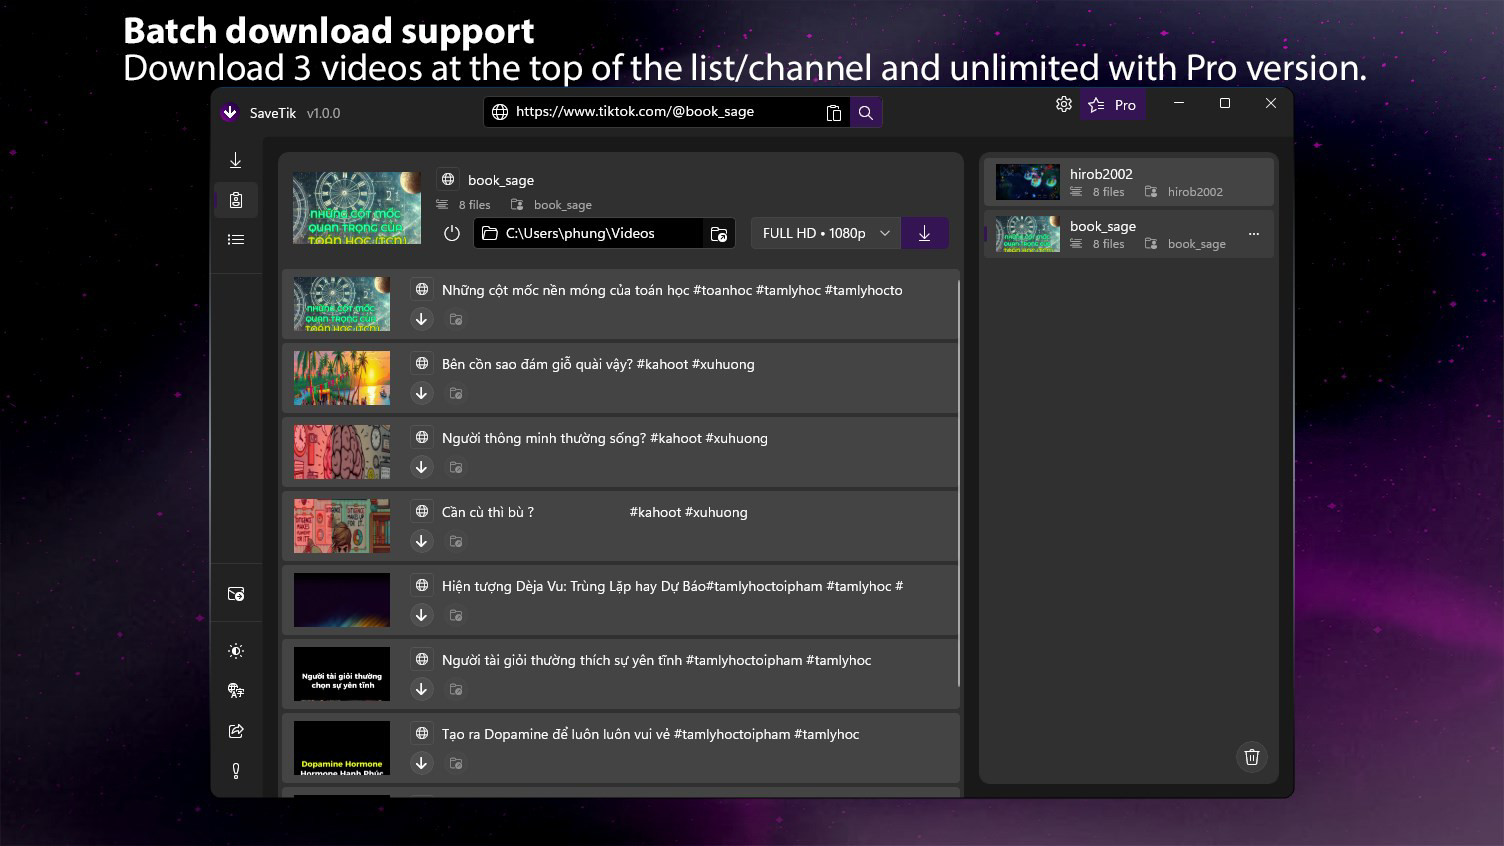The width and height of the screenshot is (1504, 846).
Task: Open the settings gear
Action: (x=1064, y=104)
